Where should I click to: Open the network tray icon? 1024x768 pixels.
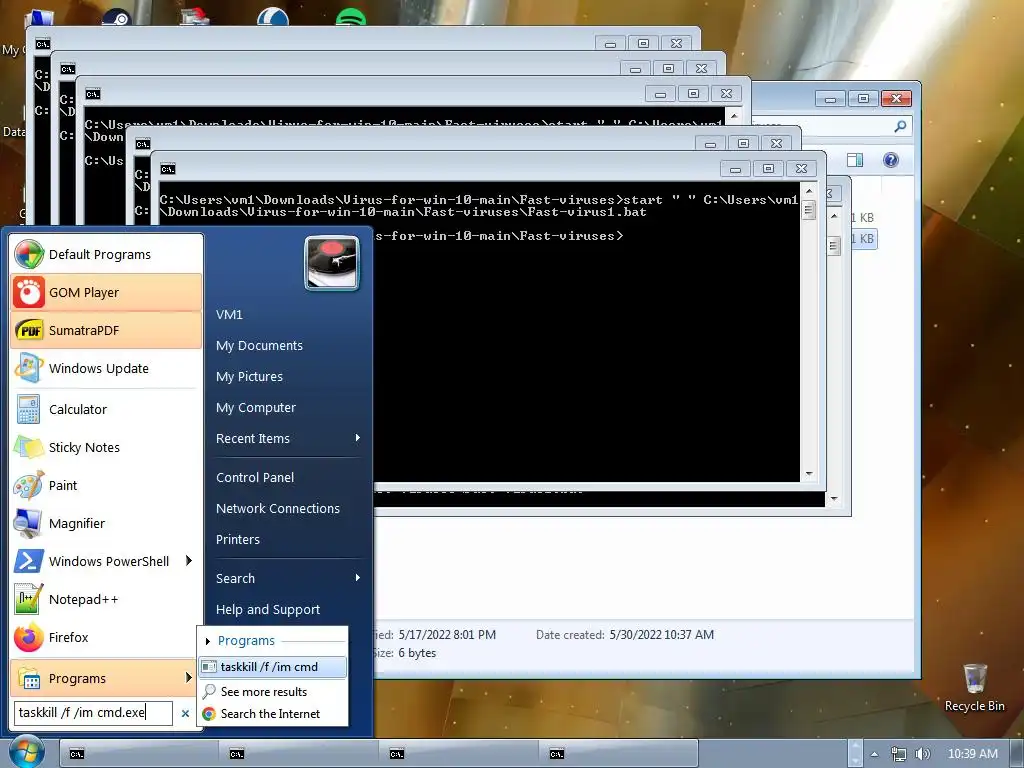click(899, 754)
